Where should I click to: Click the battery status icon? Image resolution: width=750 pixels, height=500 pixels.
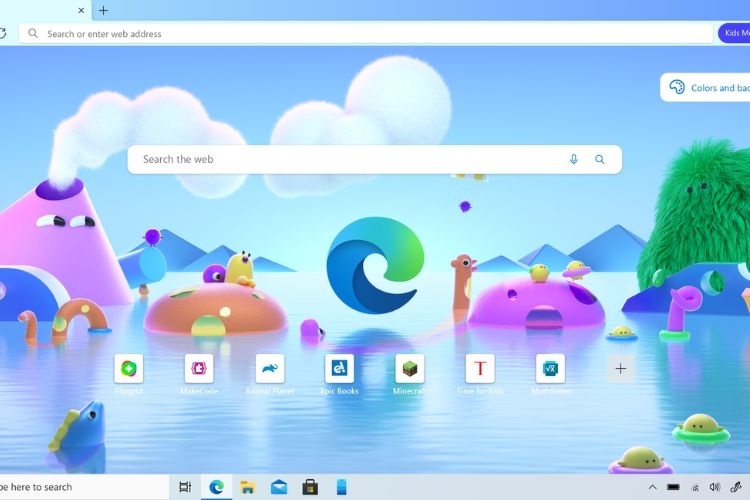tap(673, 487)
